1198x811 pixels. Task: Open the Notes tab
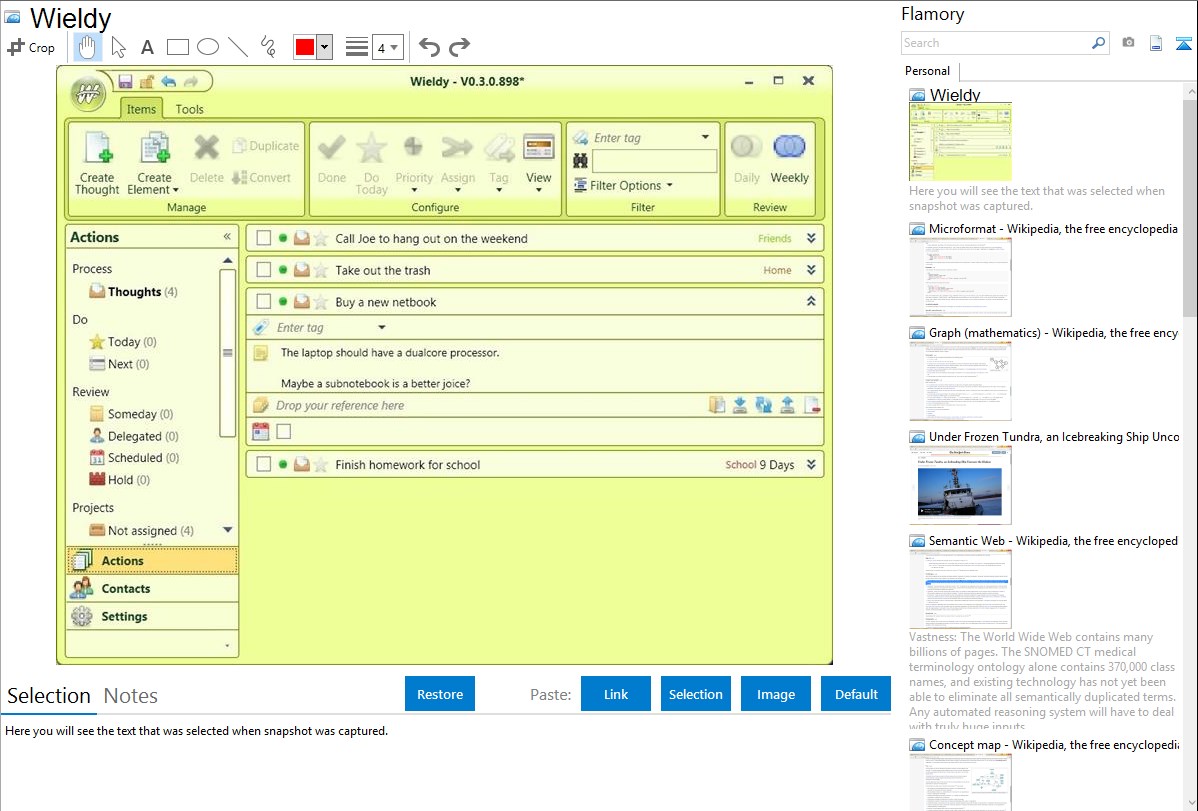[131, 696]
